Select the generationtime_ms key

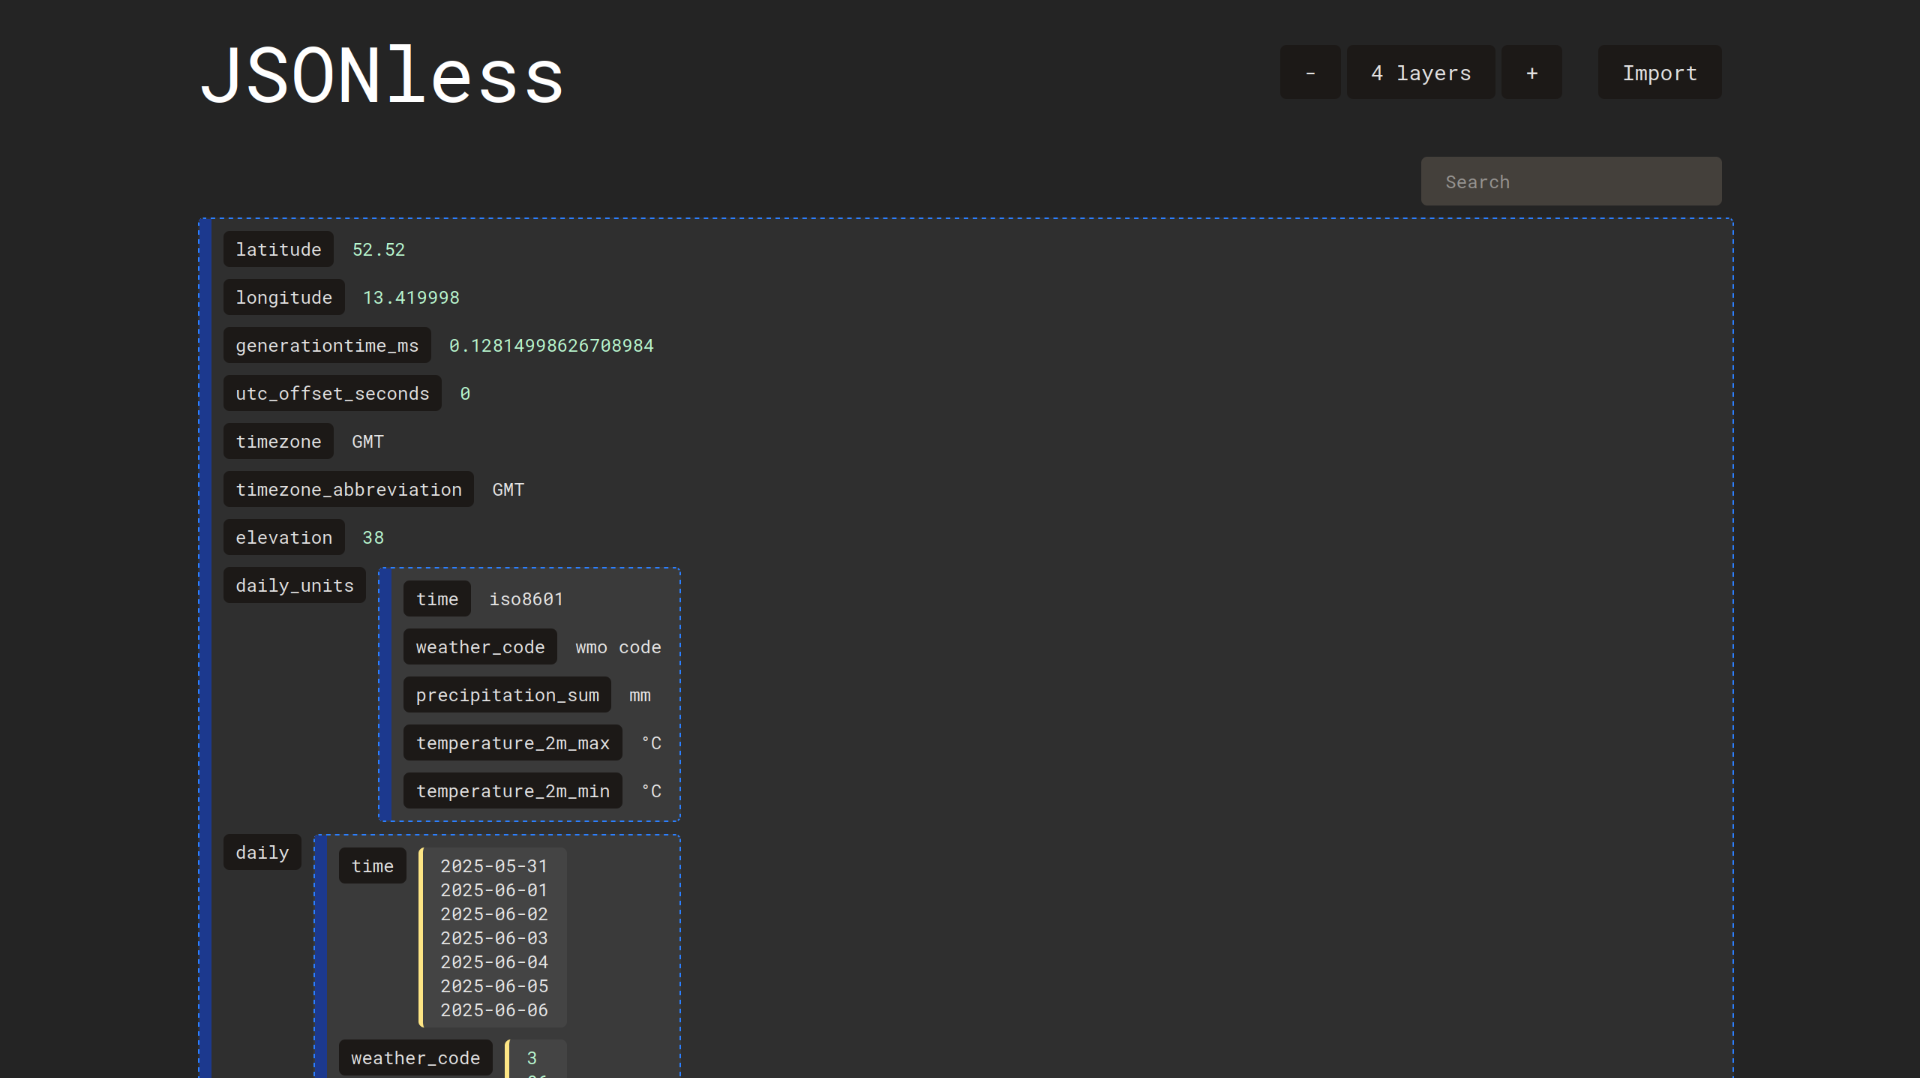click(x=327, y=345)
